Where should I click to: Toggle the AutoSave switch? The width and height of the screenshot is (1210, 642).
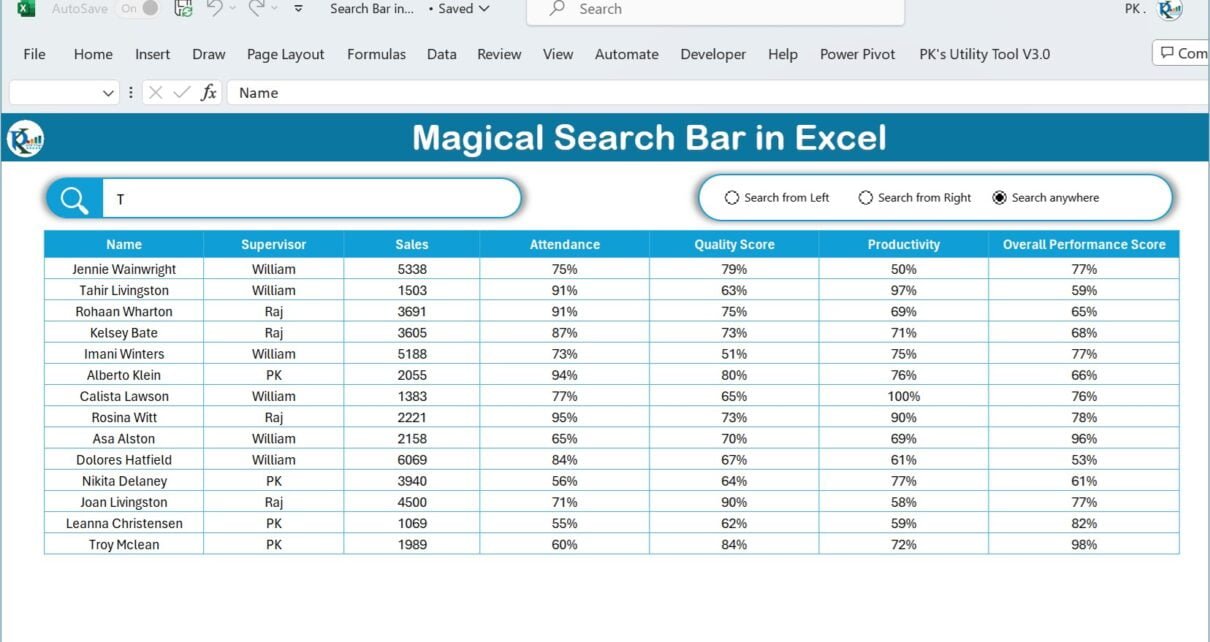[140, 9]
